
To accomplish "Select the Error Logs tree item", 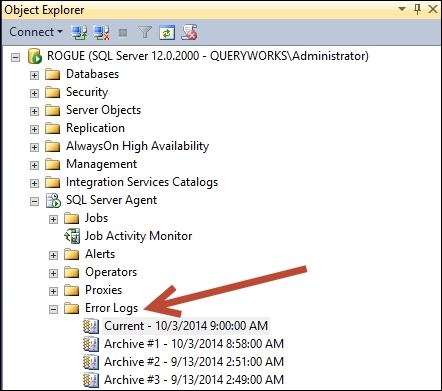I will [111, 308].
